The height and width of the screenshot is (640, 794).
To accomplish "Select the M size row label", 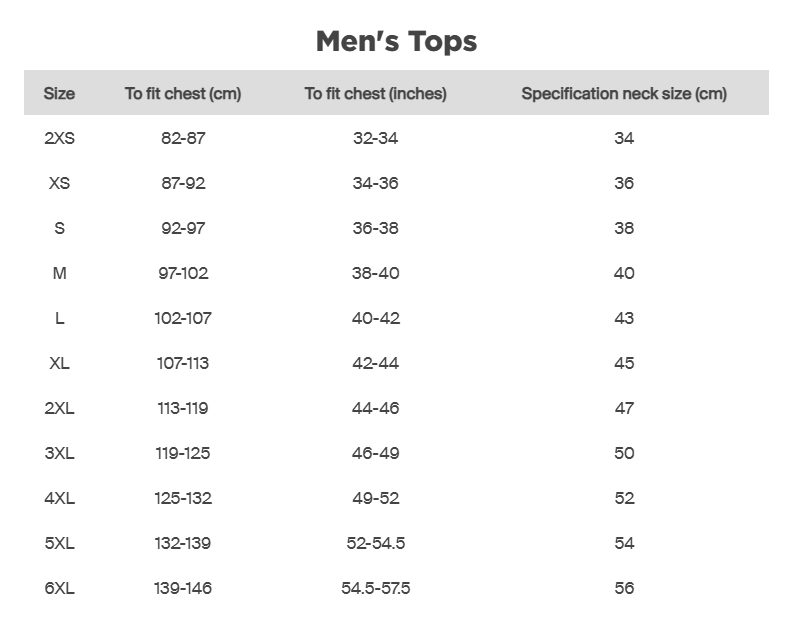I will 59,273.
